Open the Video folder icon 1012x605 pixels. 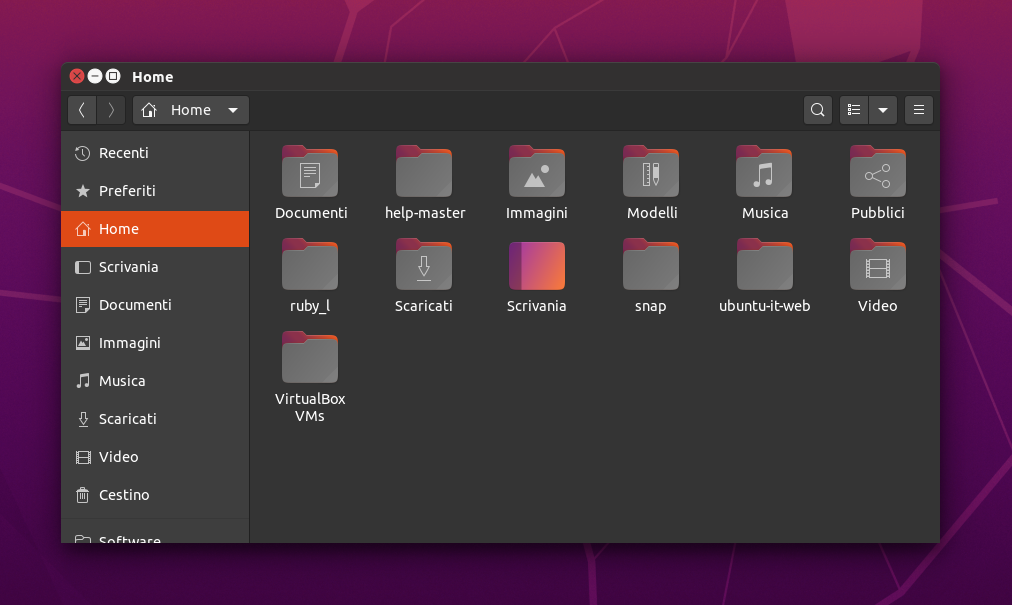(878, 265)
